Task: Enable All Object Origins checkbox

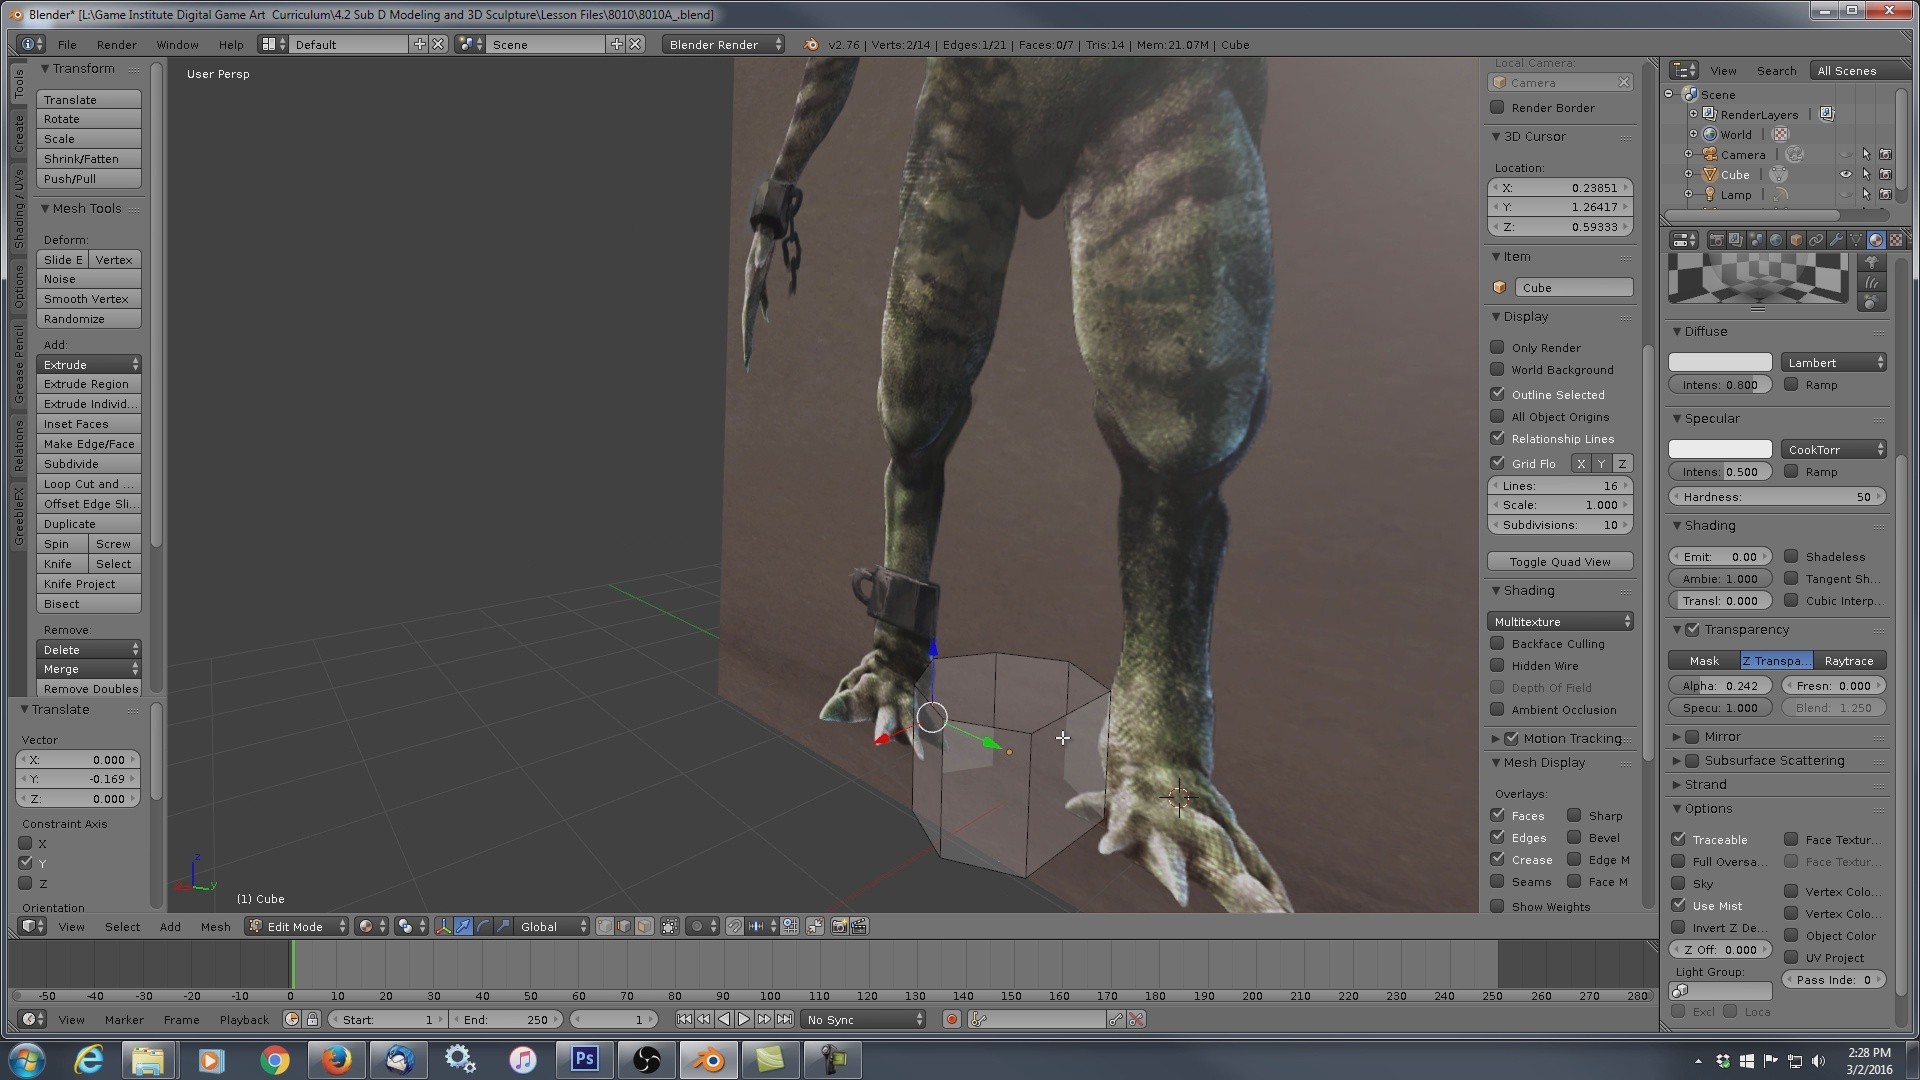Action: [x=1497, y=416]
